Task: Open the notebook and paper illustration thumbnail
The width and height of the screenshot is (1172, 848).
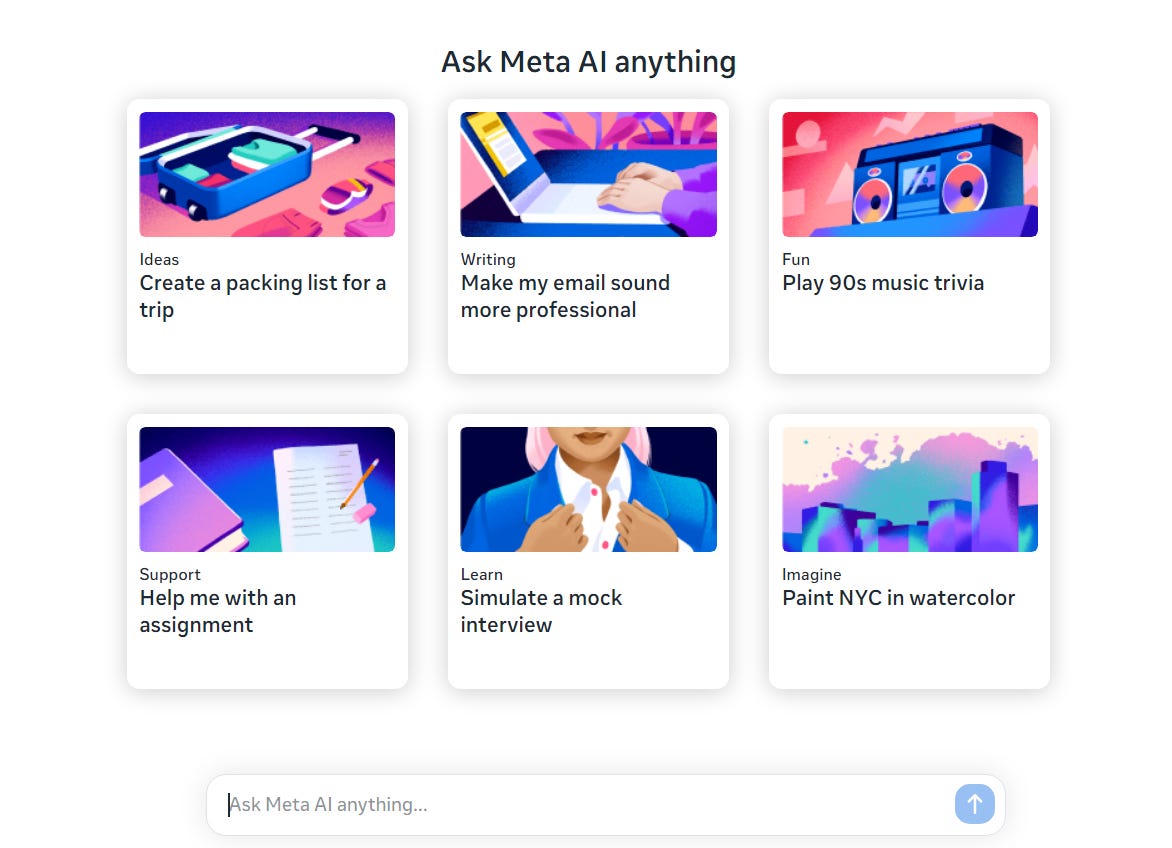Action: pyautogui.click(x=267, y=489)
